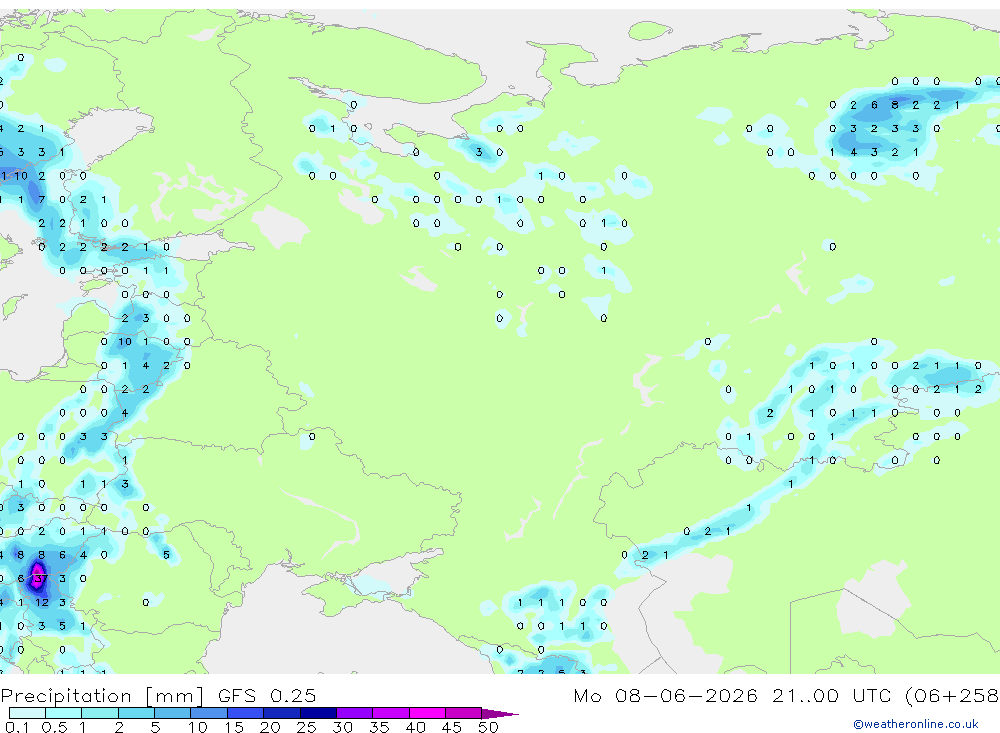The width and height of the screenshot is (1000, 733).
Task: Open the weatheronline.co.uk copyright link
Action: 915,724
